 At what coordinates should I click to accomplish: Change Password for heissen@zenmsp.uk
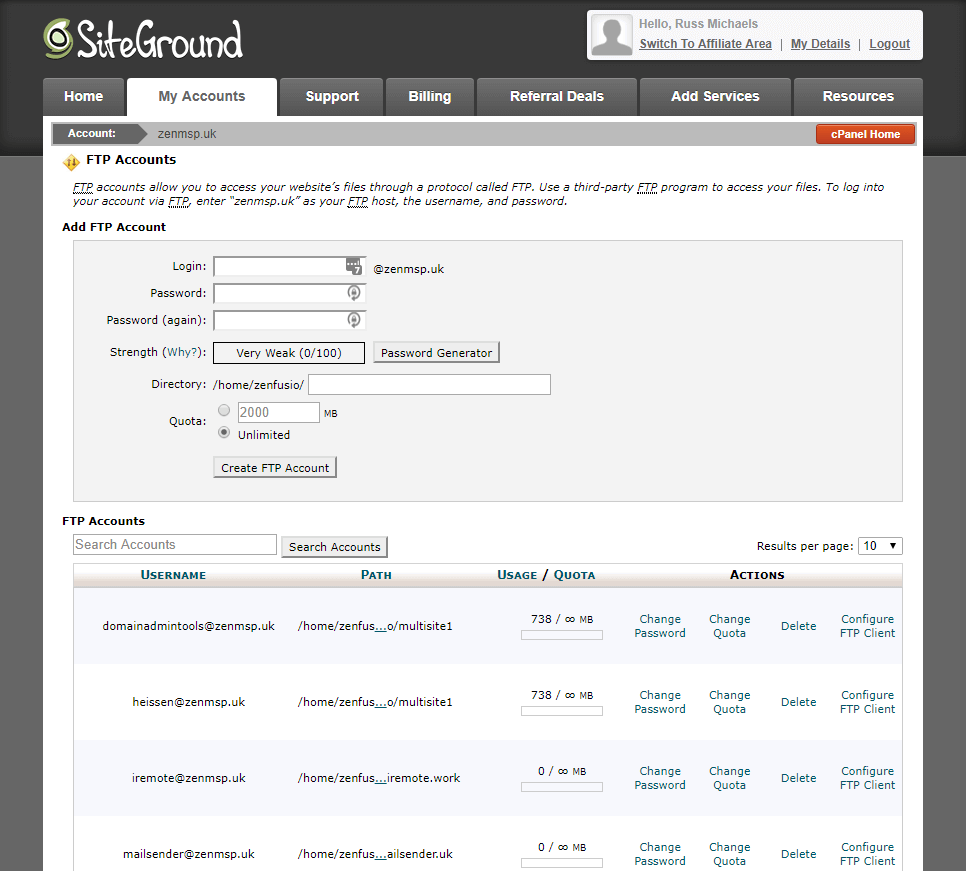660,702
